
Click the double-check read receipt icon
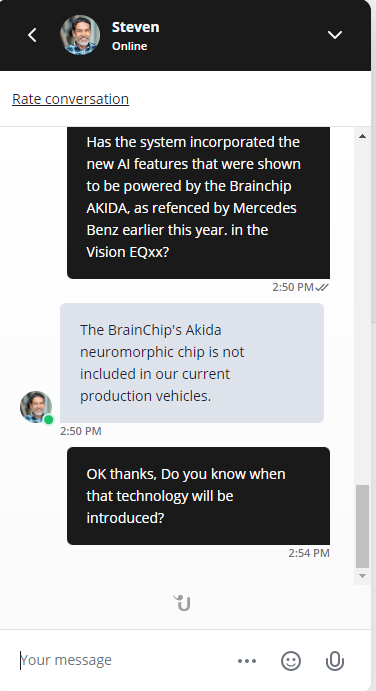[x=323, y=287]
